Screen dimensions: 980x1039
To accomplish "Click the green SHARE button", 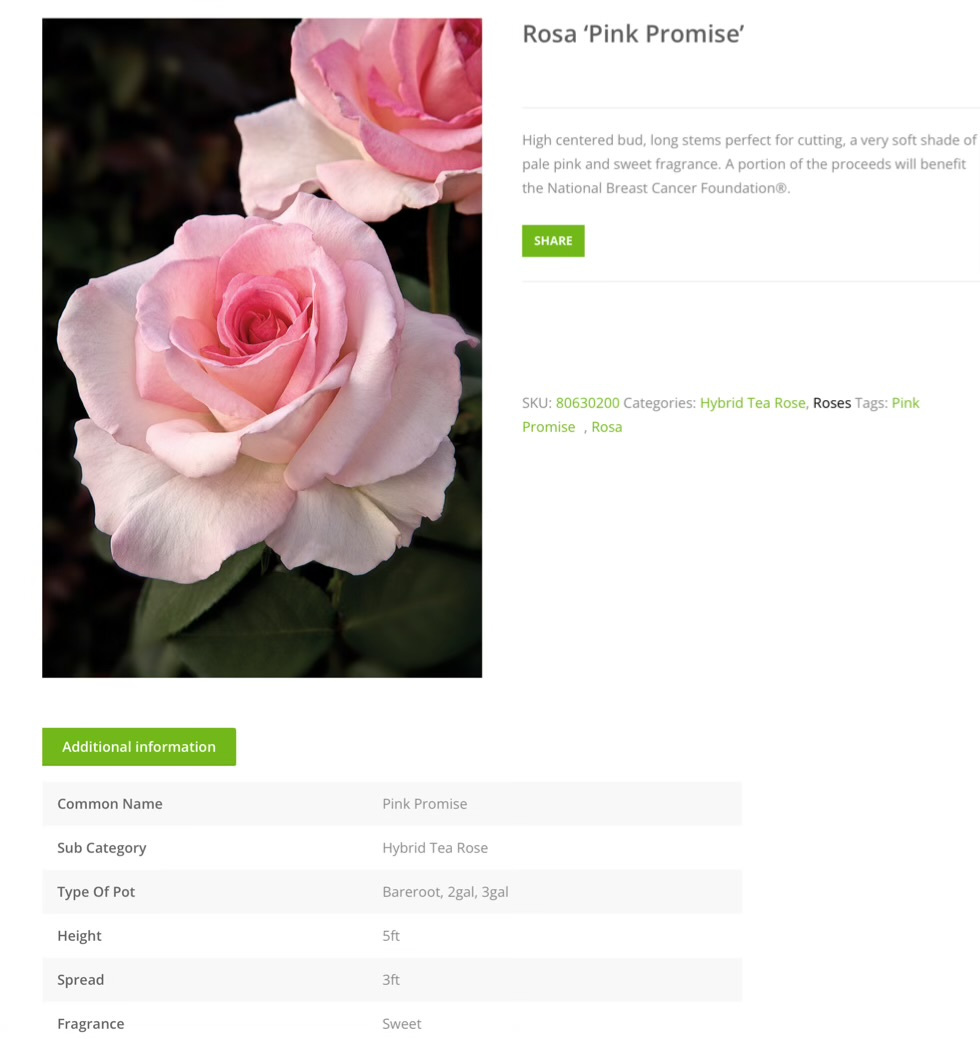I will pos(553,241).
